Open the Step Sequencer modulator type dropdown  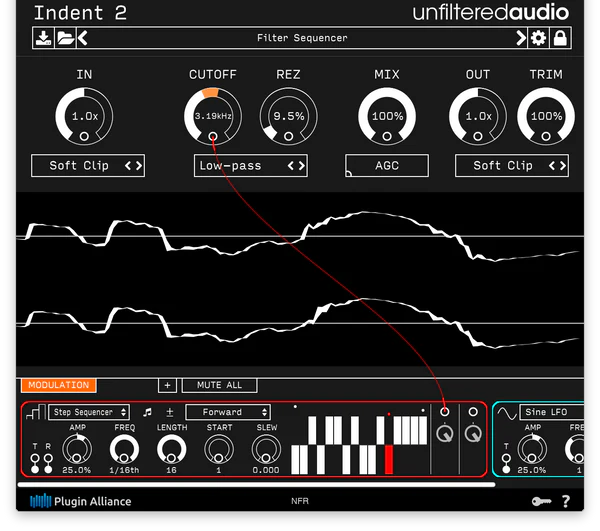(x=89, y=412)
